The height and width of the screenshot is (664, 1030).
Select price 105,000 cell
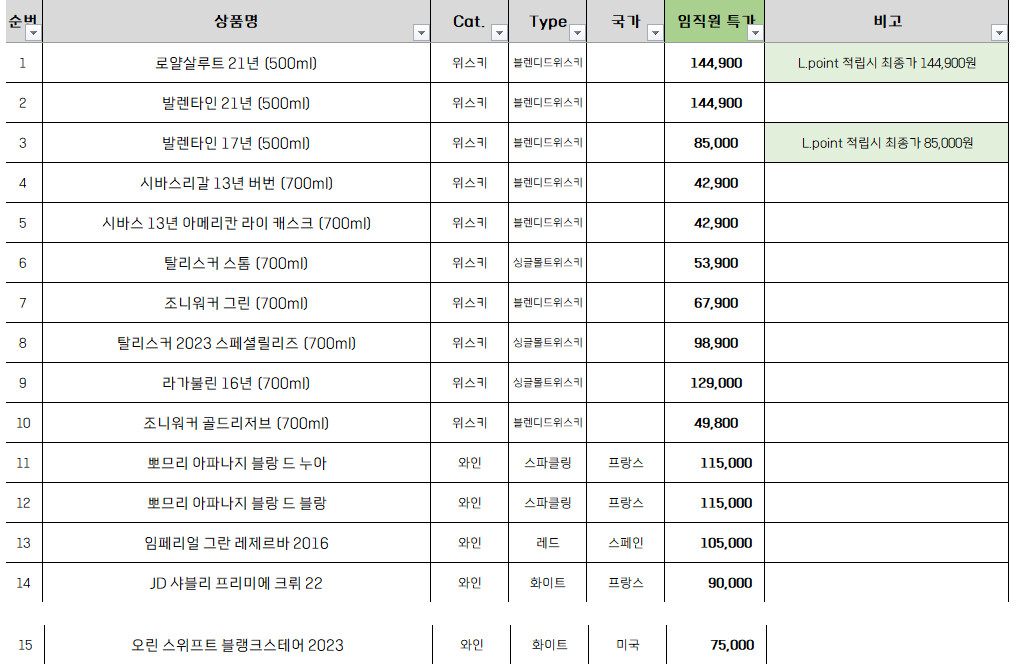point(715,543)
